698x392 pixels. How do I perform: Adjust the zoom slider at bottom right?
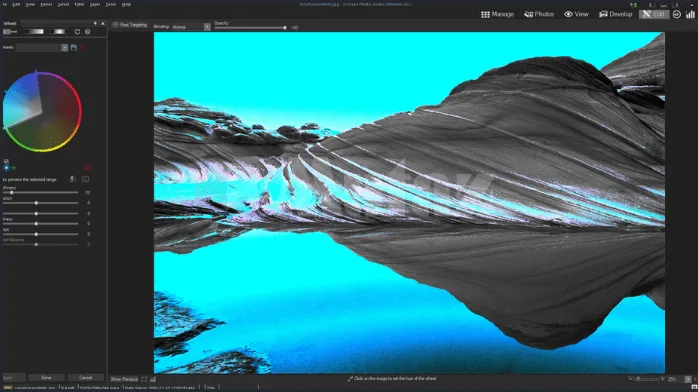point(647,379)
